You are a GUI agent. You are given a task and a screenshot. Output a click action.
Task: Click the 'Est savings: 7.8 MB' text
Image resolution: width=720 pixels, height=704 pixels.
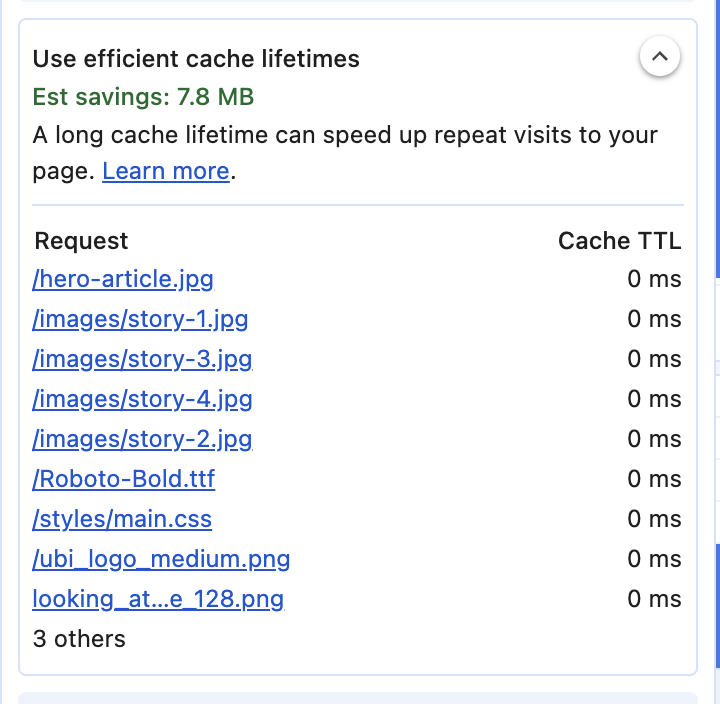(x=143, y=97)
